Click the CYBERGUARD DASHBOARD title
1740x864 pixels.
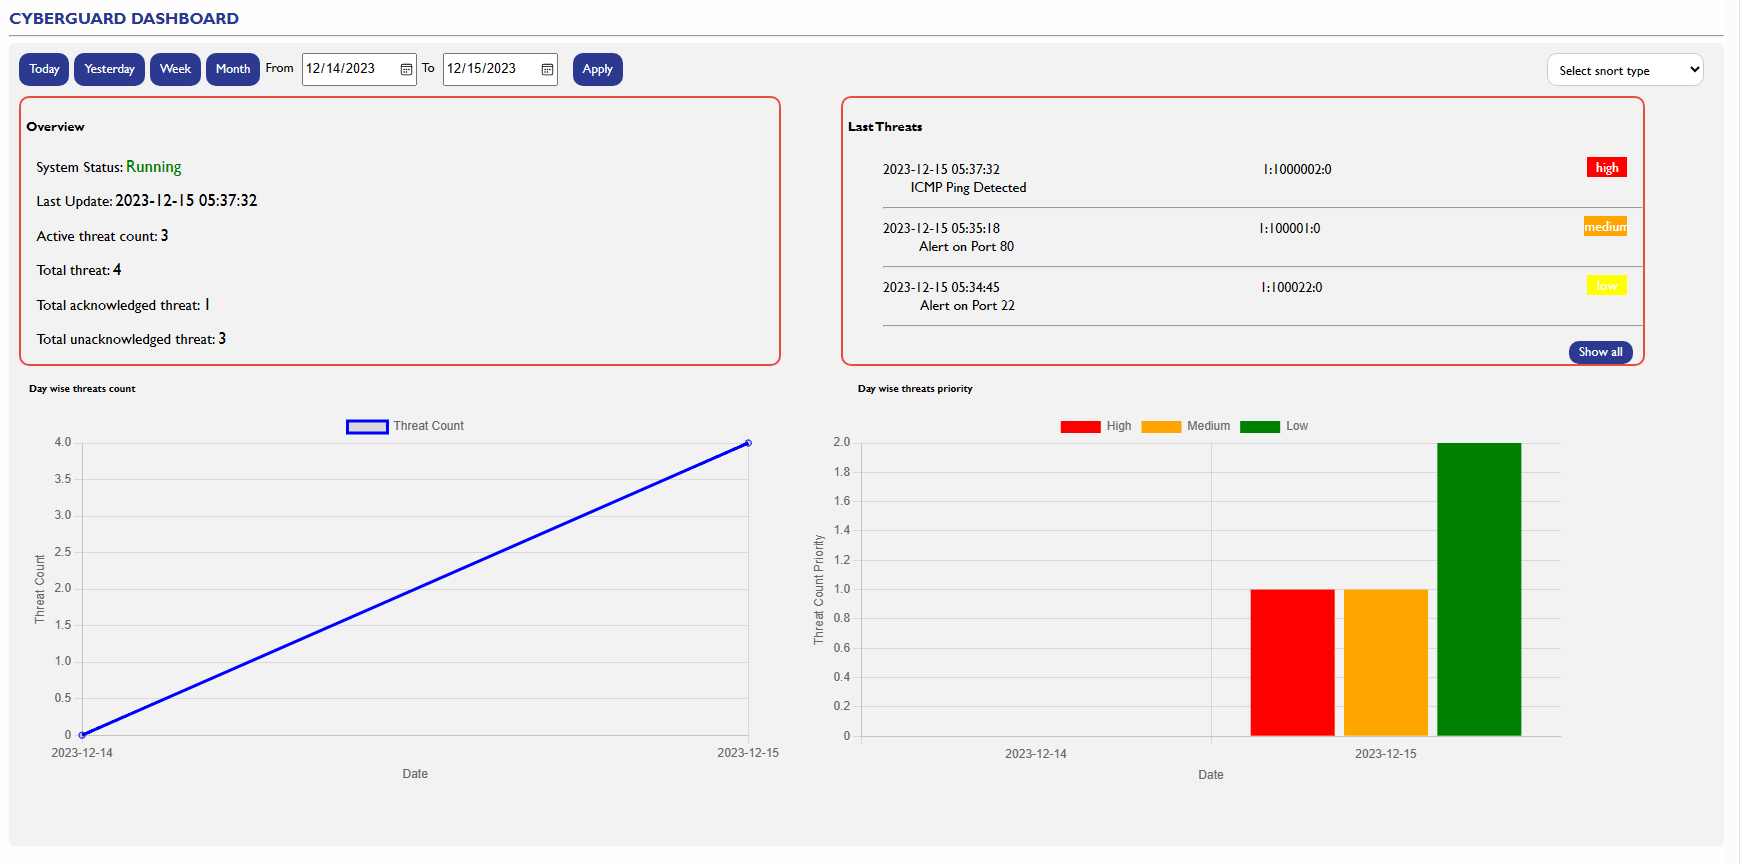pos(124,18)
